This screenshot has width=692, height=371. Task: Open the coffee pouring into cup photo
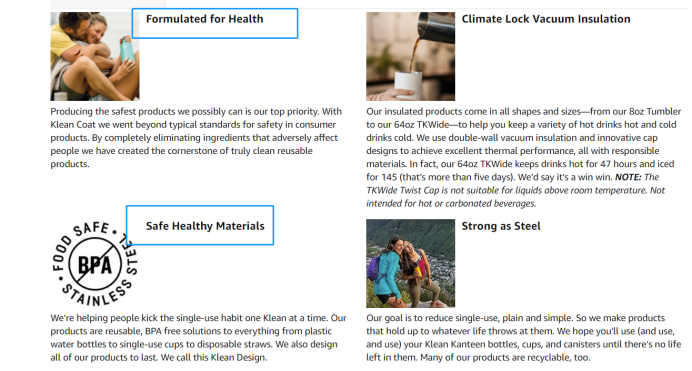[410, 56]
